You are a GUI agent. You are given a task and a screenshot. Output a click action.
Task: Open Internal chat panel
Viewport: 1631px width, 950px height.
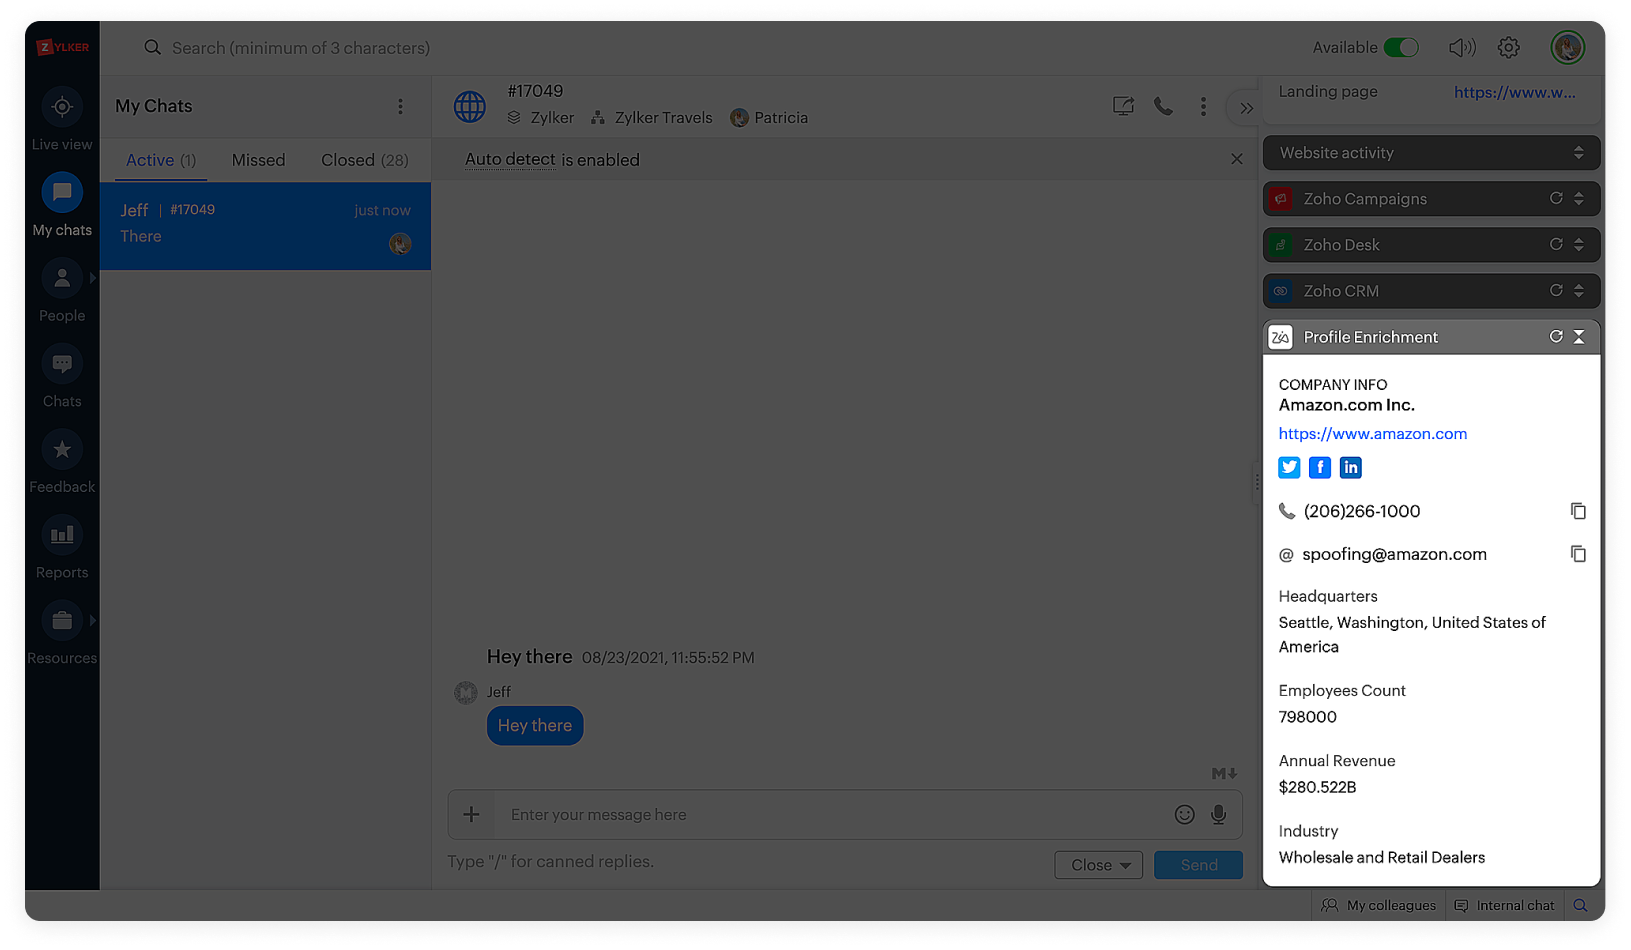[x=1506, y=906]
